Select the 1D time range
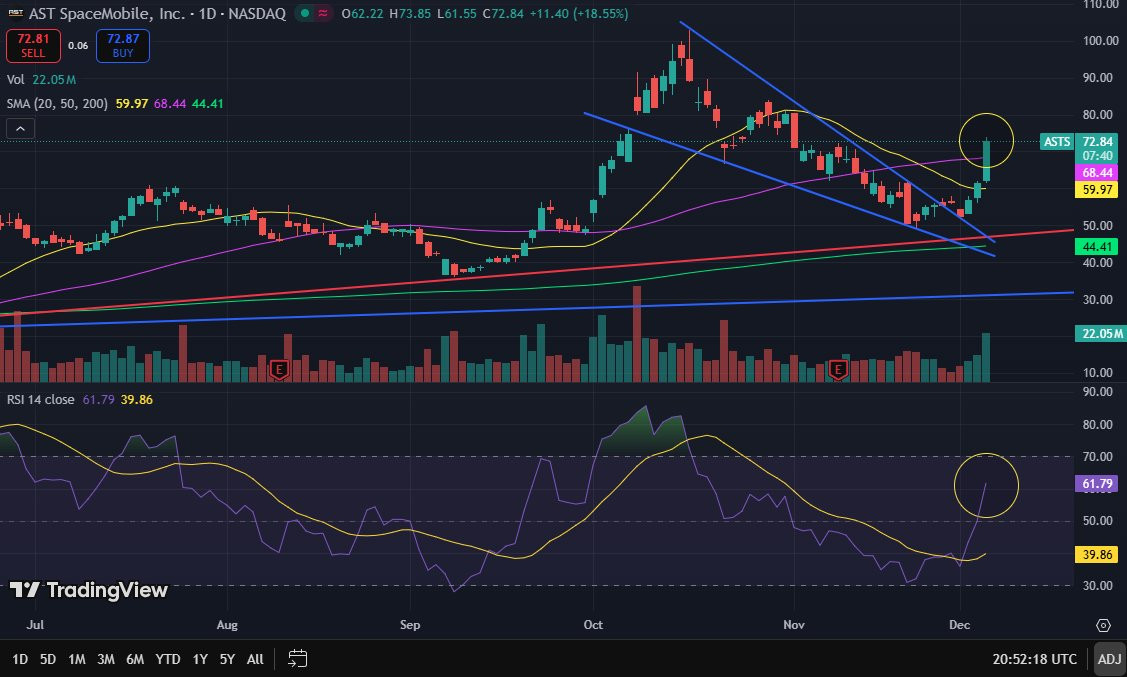Screen dimensions: 1127x677 [x=20, y=659]
